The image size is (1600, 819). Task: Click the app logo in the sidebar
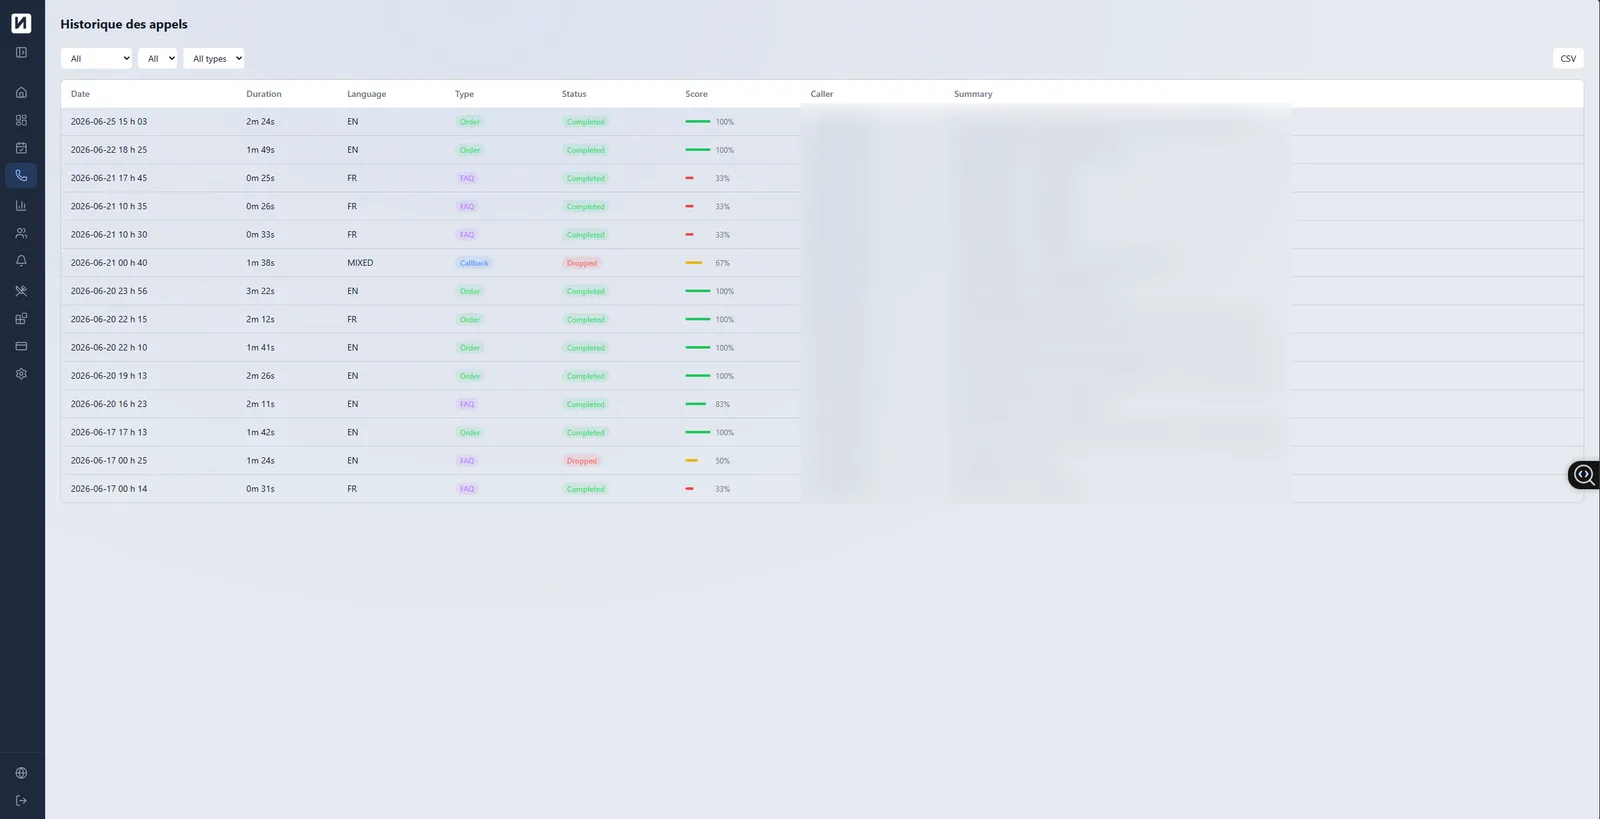(21, 23)
